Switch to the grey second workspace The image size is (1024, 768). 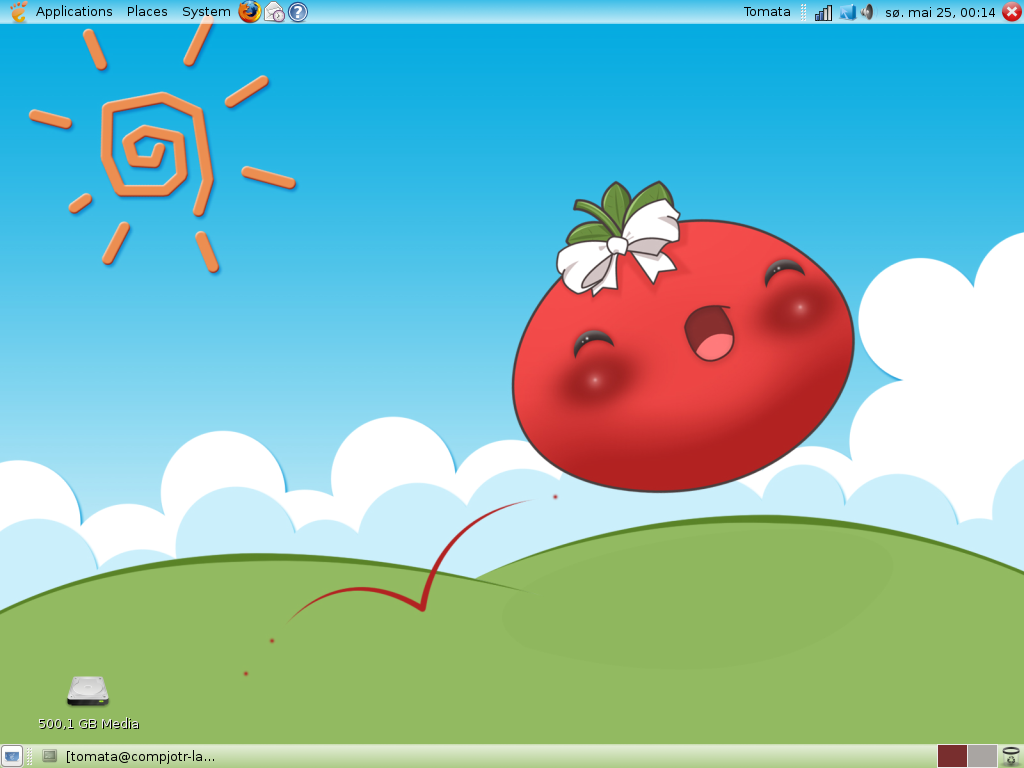pyautogui.click(x=982, y=756)
